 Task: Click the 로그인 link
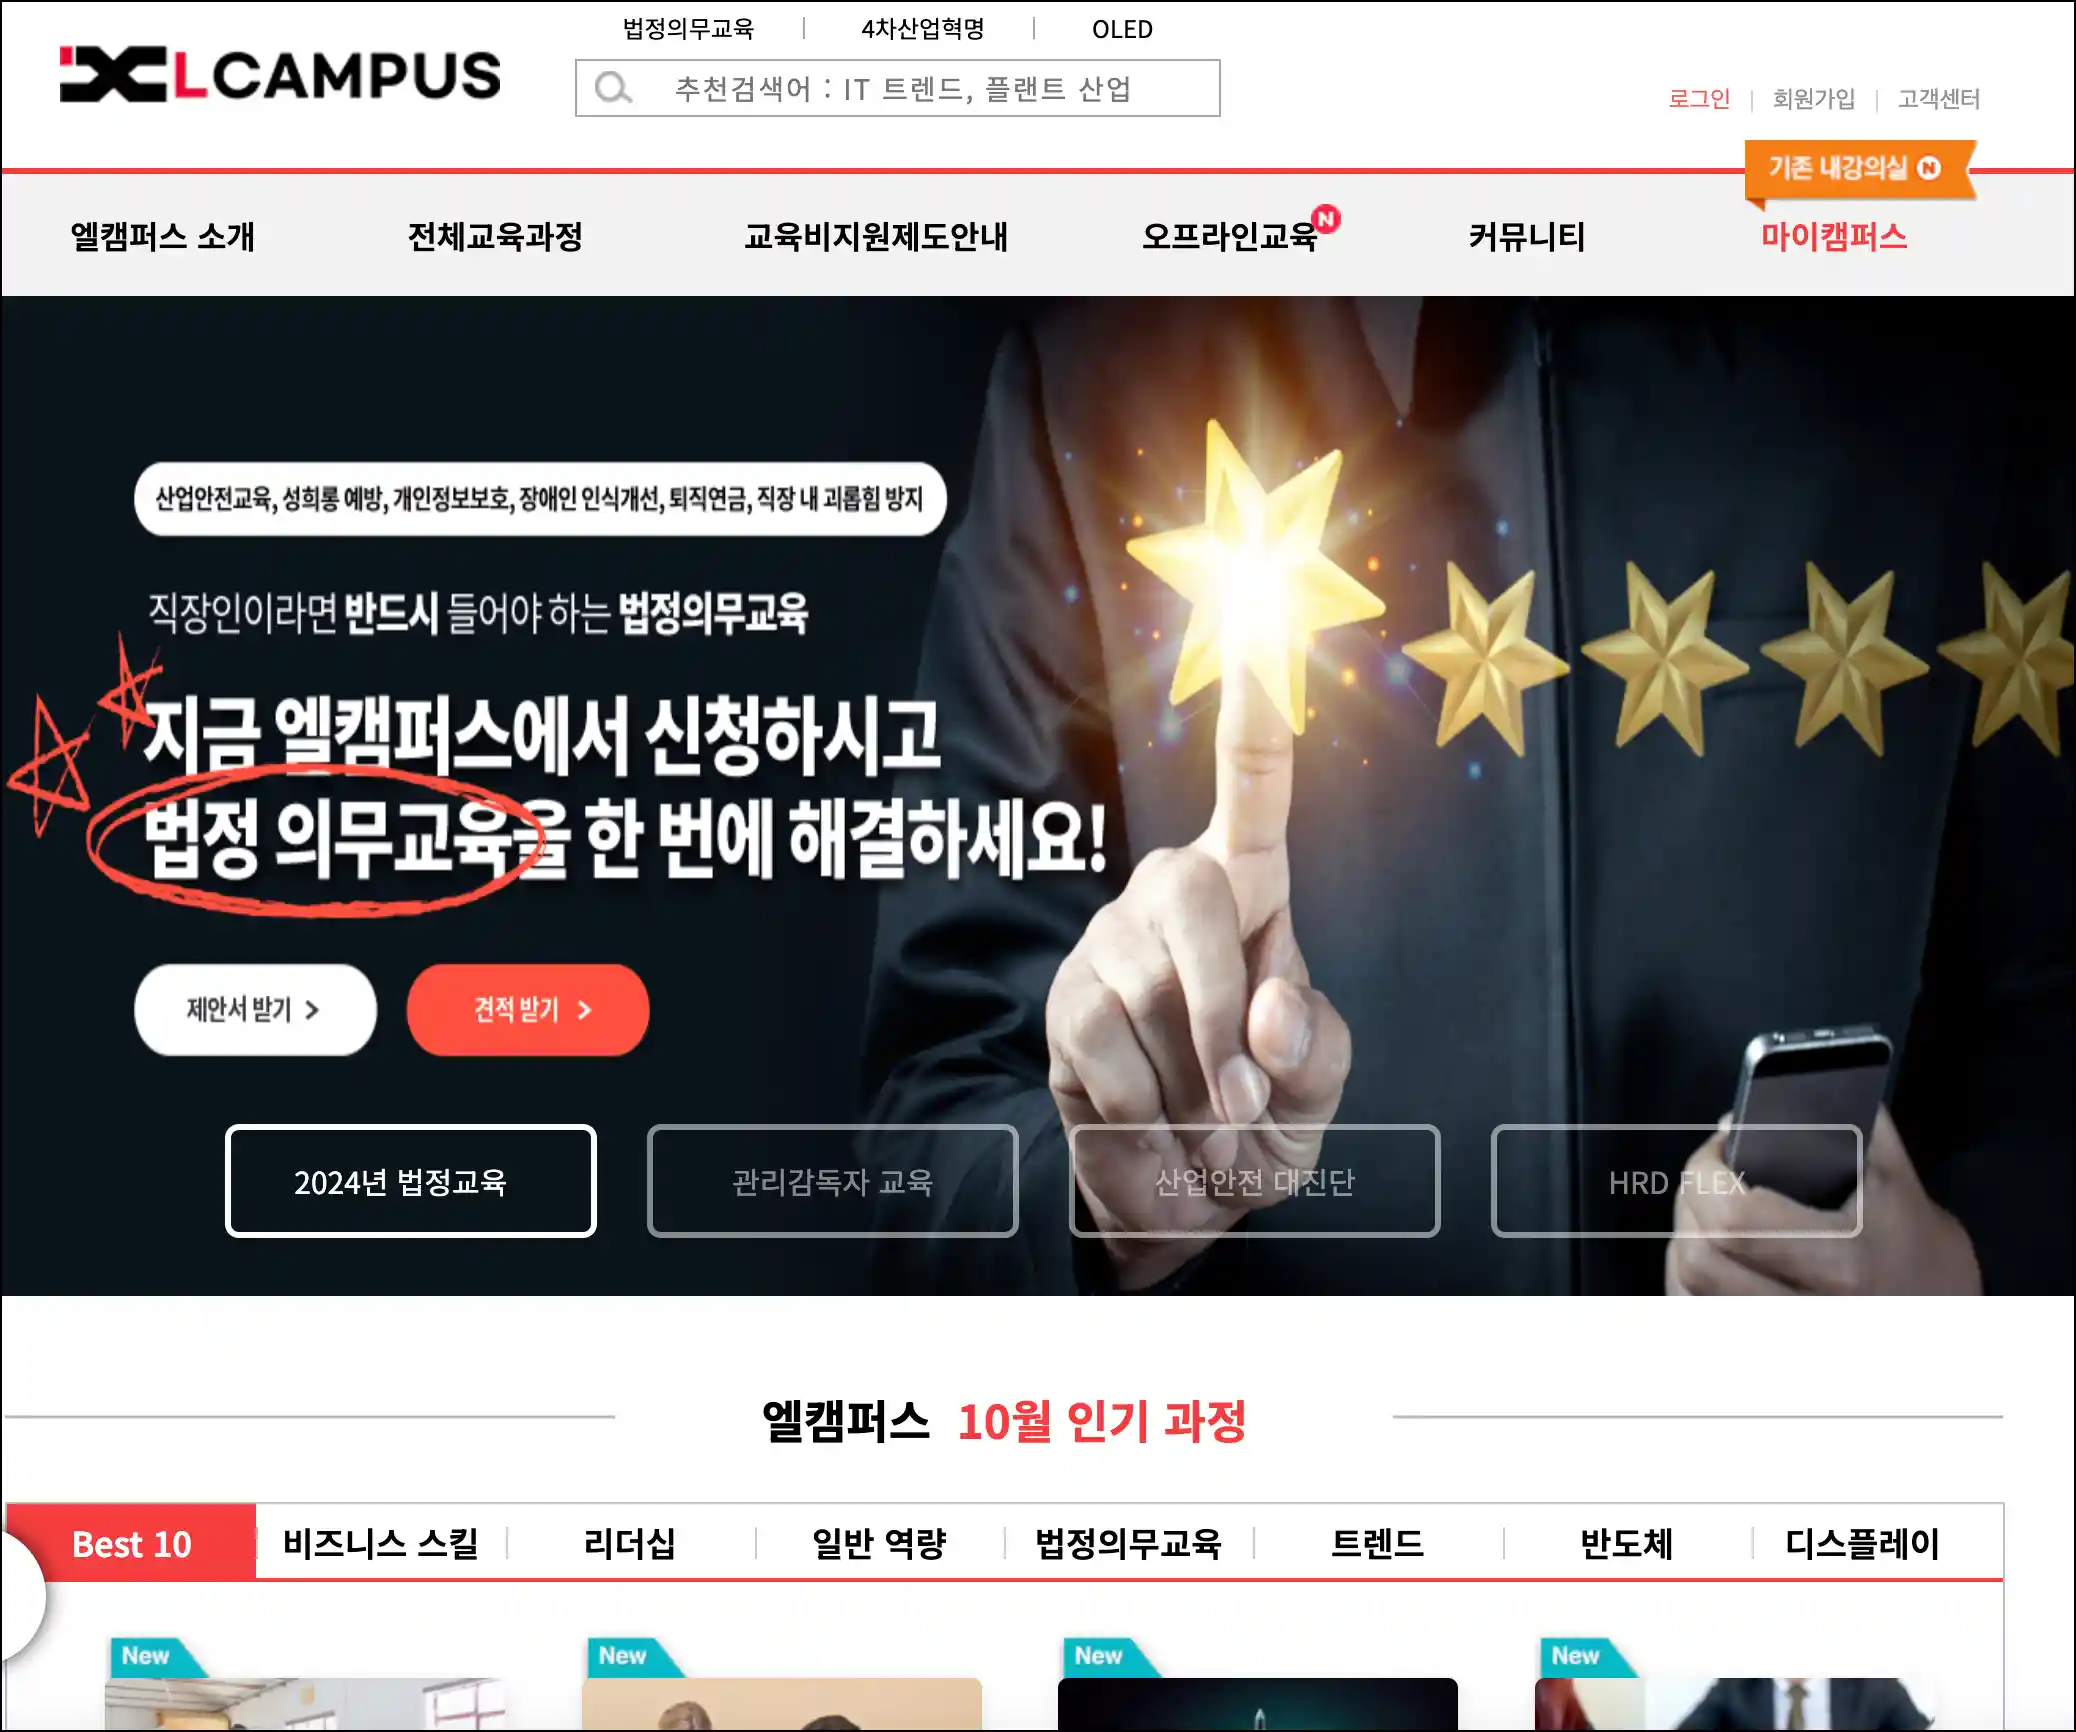tap(1698, 99)
